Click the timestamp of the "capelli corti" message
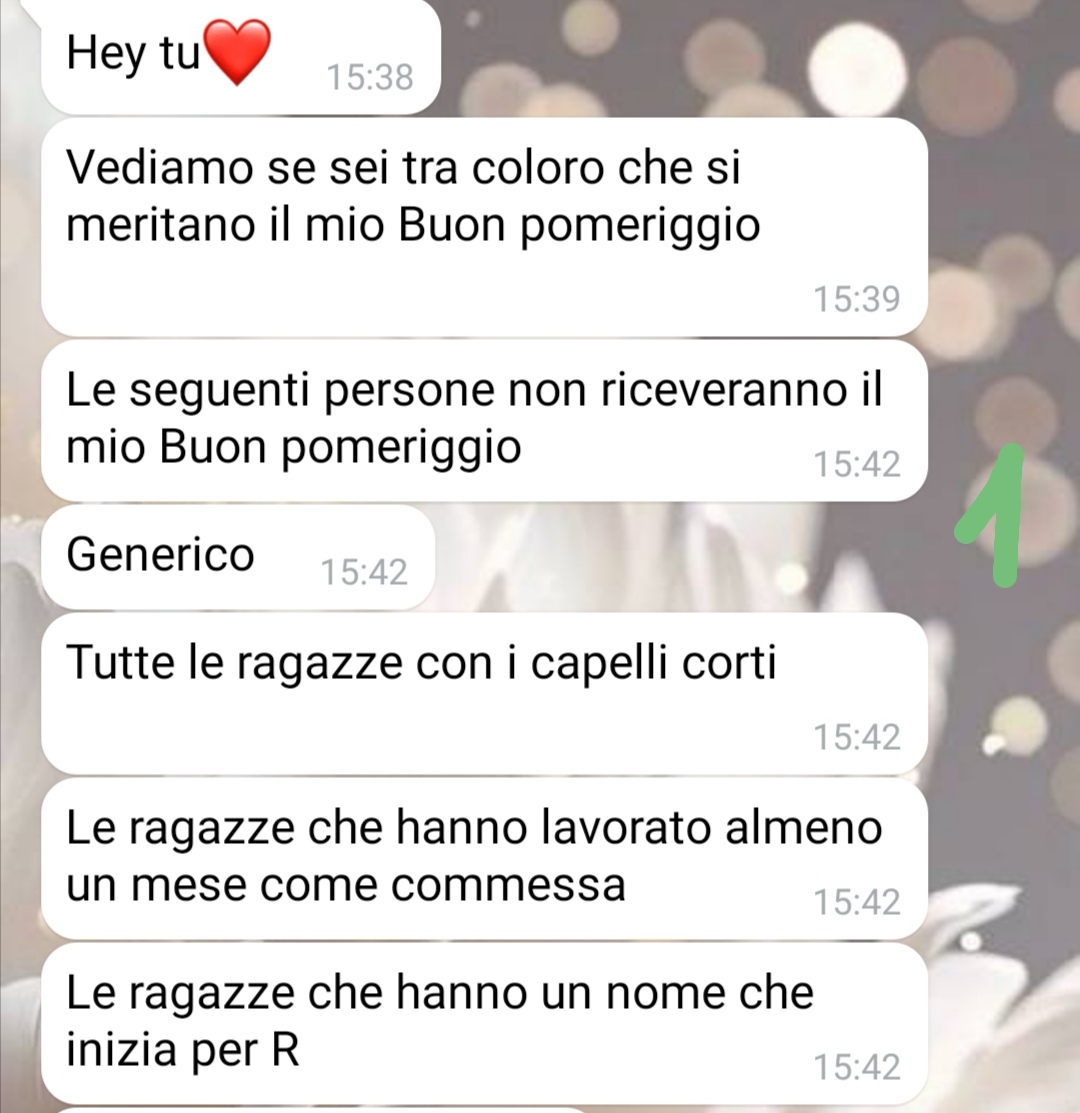Viewport: 1080px width, 1113px height. coord(856,737)
